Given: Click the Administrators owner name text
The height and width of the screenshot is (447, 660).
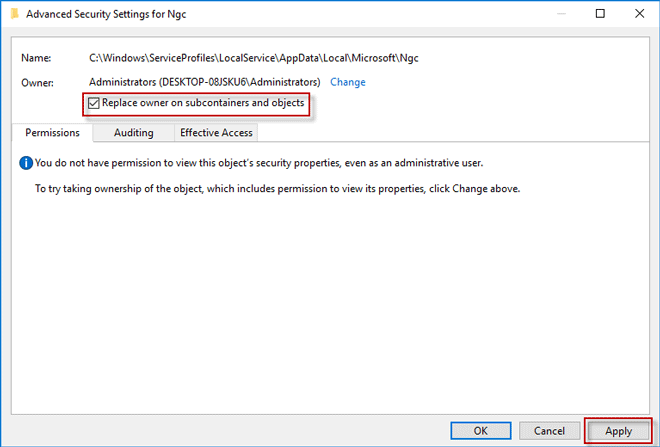Looking at the screenshot, I should [205, 82].
